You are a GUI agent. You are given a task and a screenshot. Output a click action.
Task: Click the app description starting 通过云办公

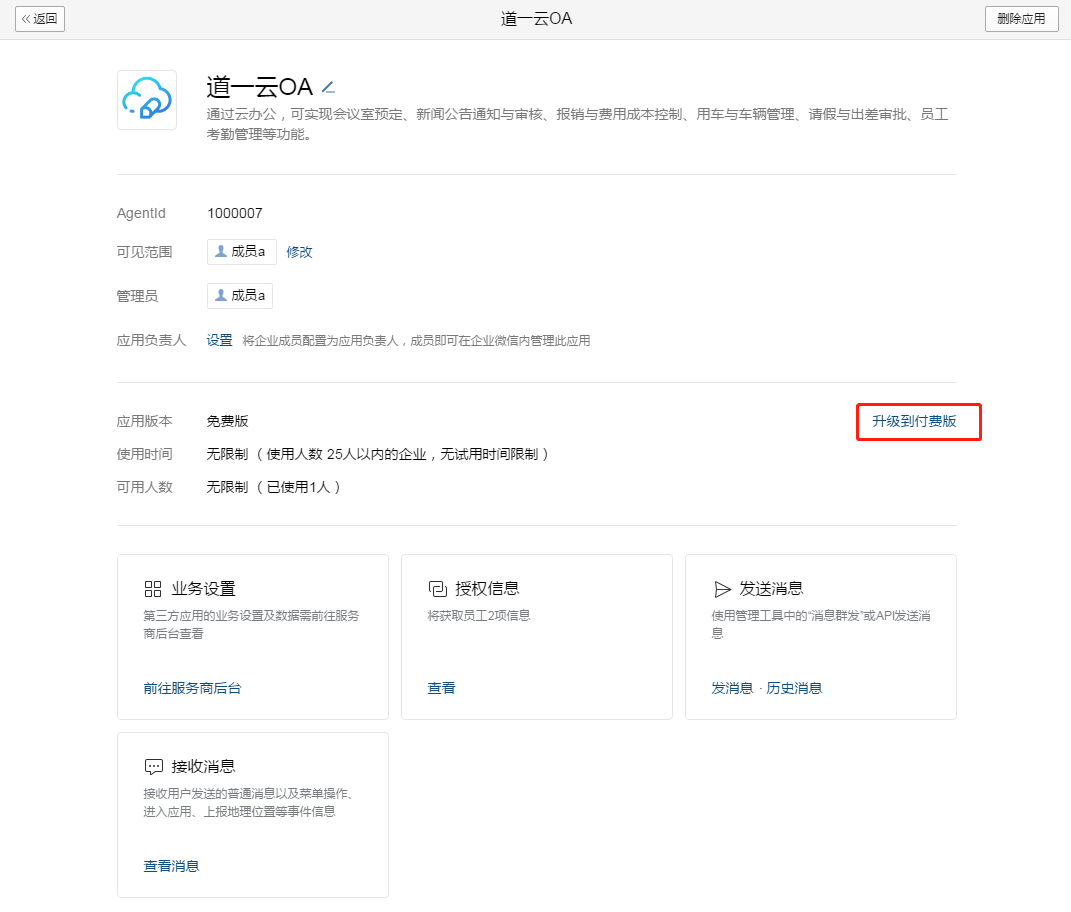click(x=577, y=124)
